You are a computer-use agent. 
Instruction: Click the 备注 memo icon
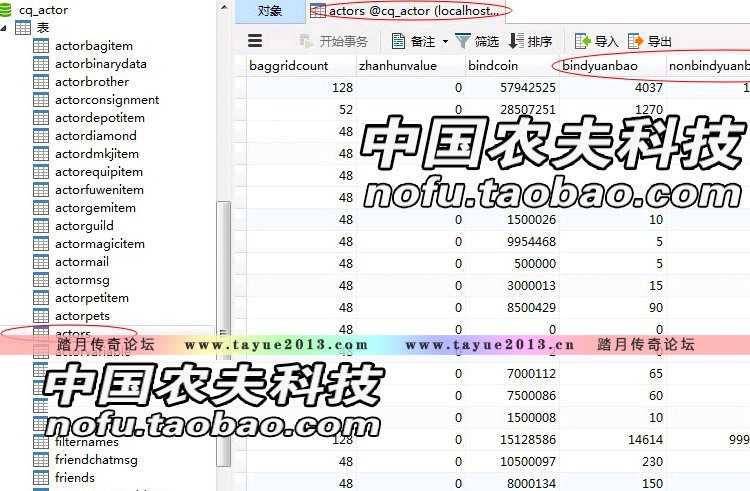(x=398, y=41)
